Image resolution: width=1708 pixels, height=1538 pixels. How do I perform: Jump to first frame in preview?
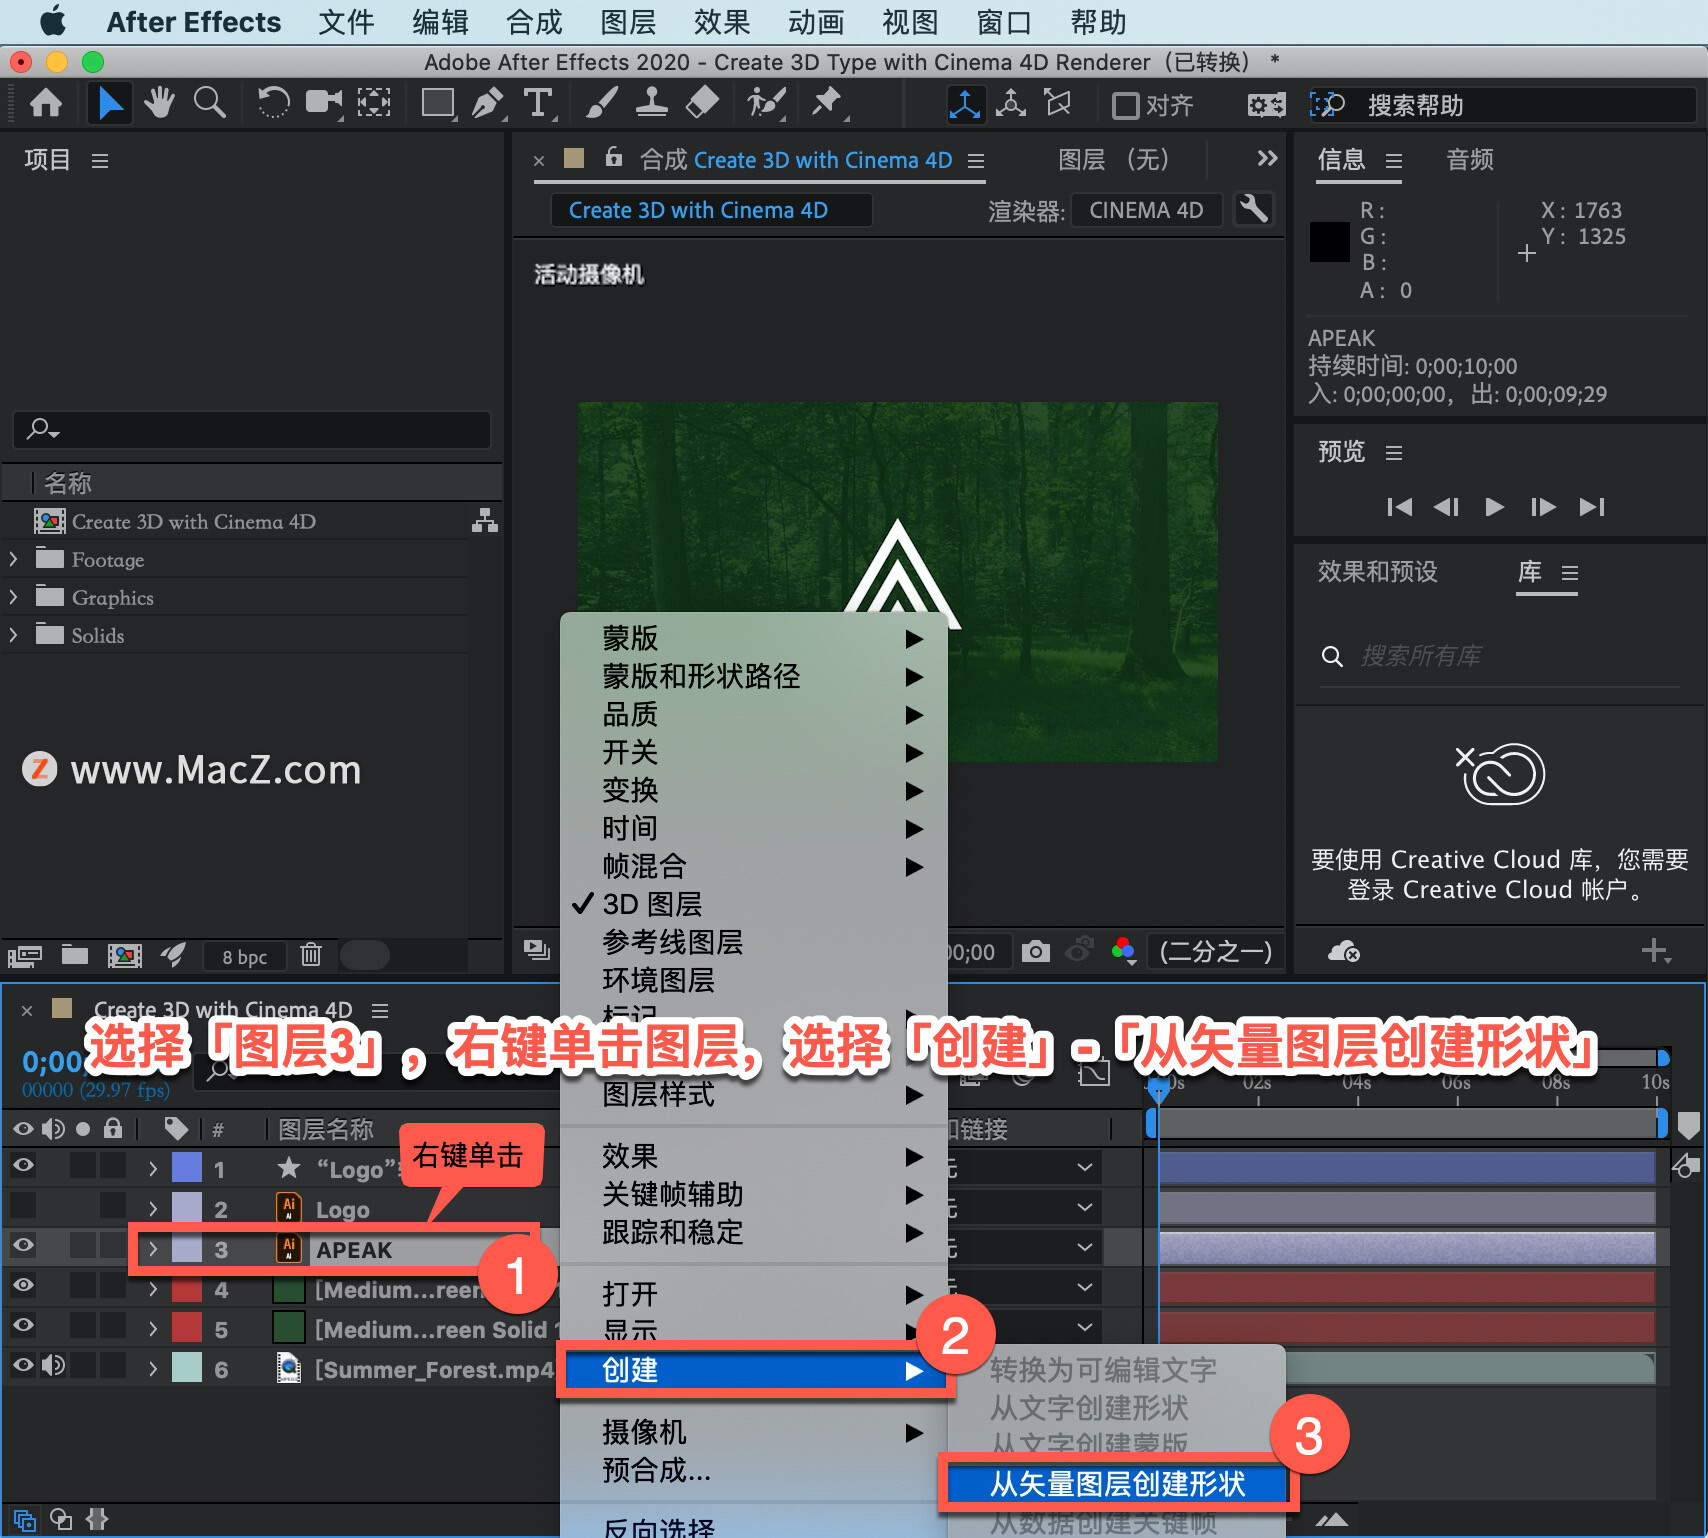[1400, 507]
